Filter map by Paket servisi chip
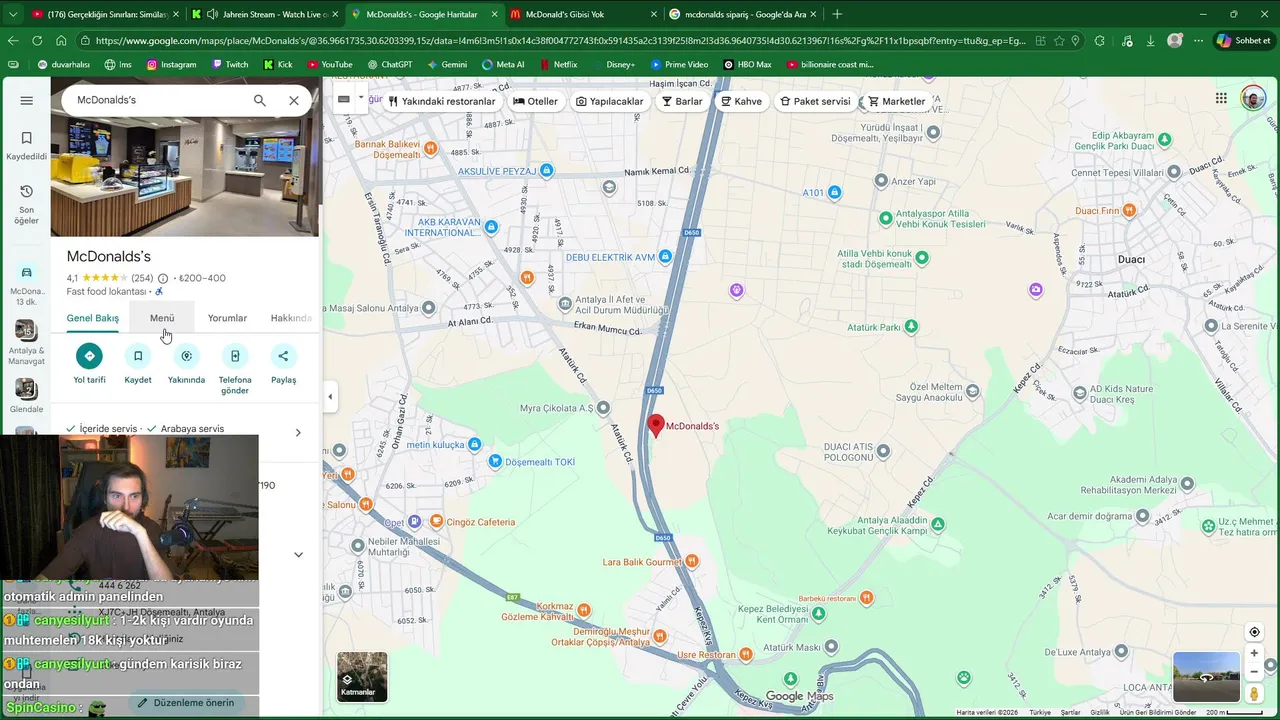The image size is (1280, 720). [x=815, y=101]
